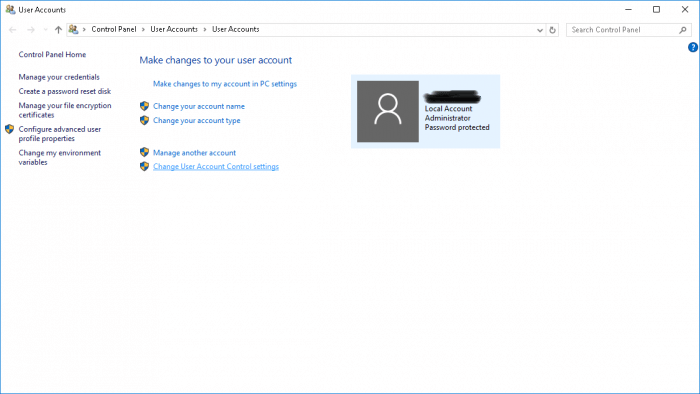
Task: Click shield icon beside Configure advanced user profile
Action: [9, 129]
